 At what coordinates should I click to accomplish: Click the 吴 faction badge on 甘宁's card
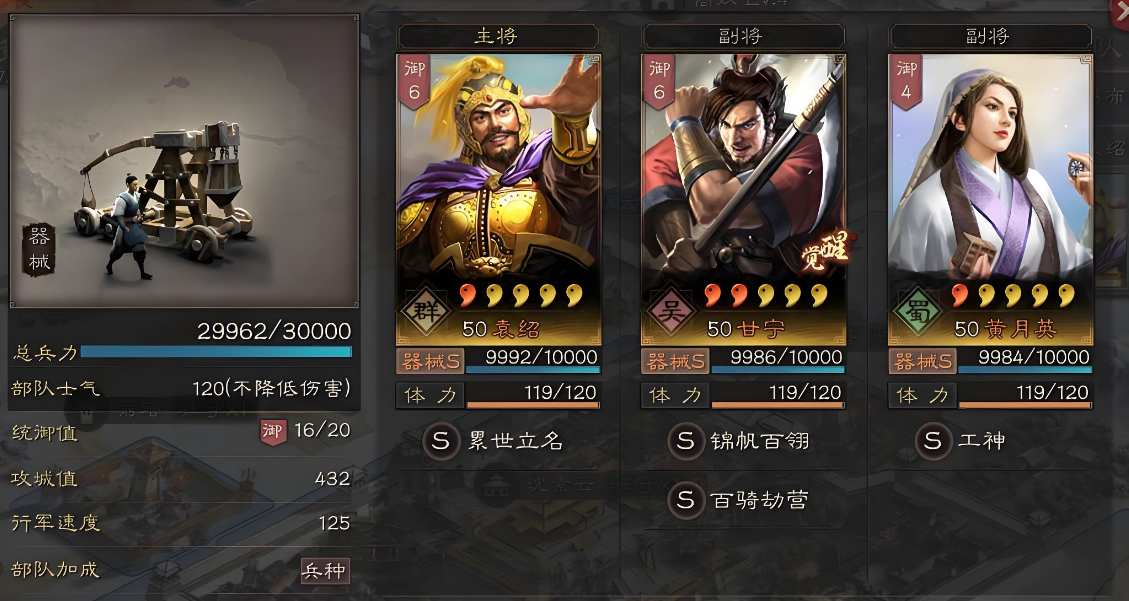click(x=670, y=312)
